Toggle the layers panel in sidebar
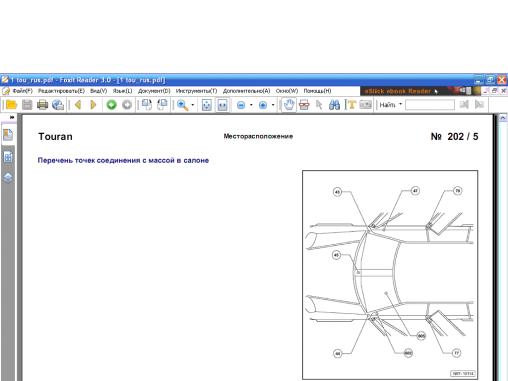Screen dimensions: 508x381 [8, 178]
